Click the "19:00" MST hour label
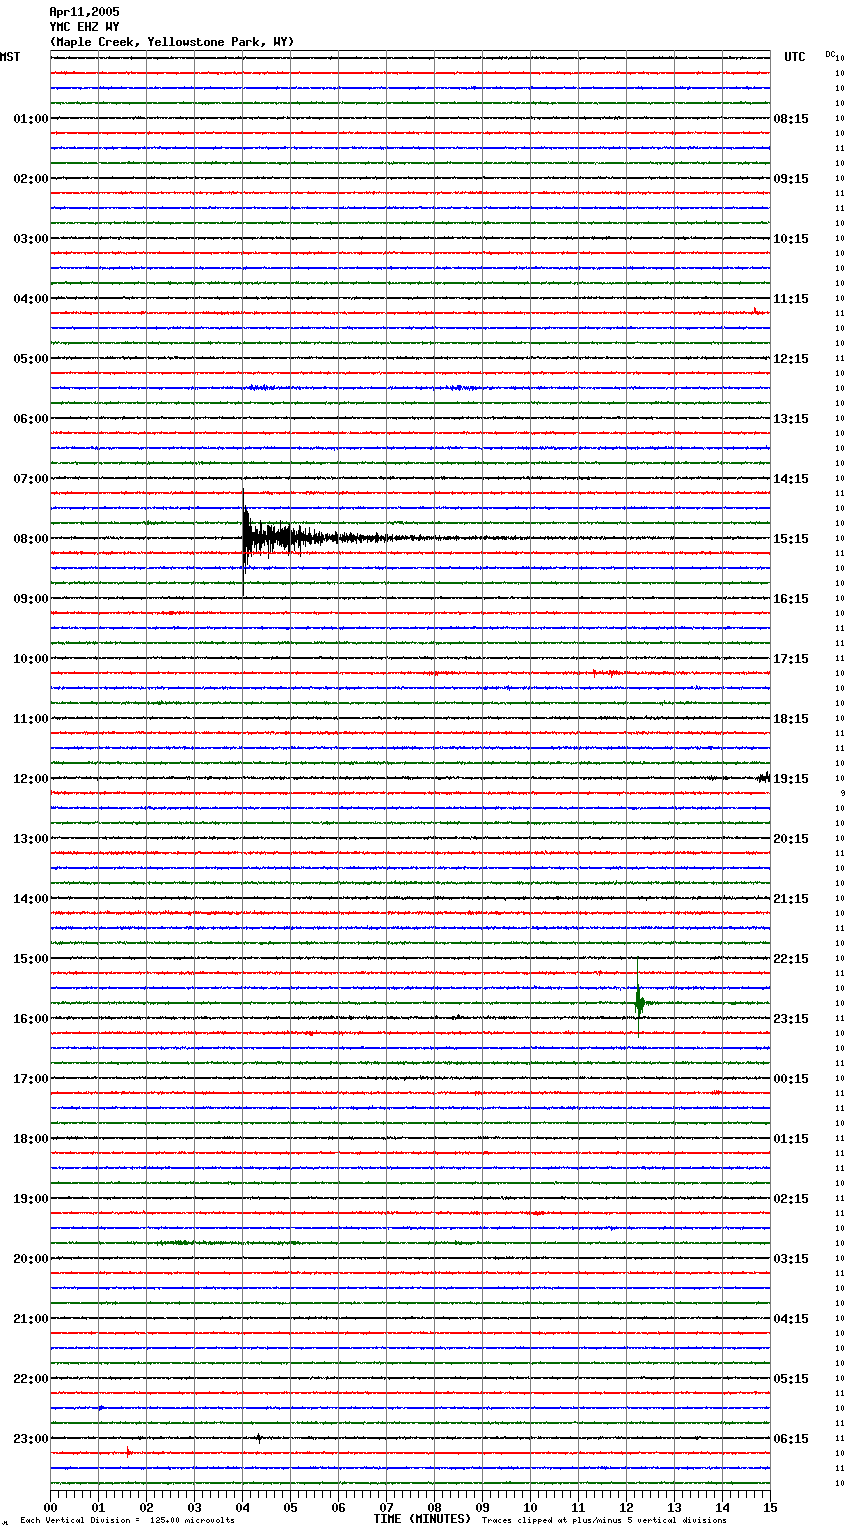The height and width of the screenshot is (1534, 850). click(x=31, y=1199)
